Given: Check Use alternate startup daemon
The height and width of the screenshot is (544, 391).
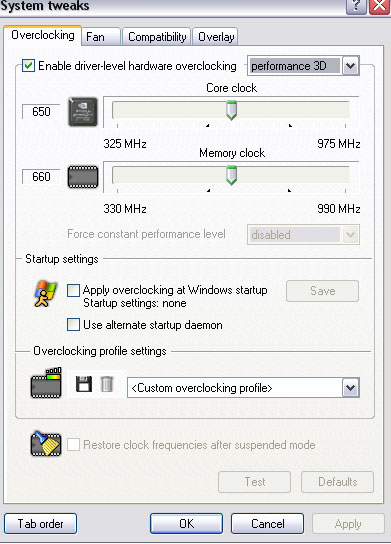Looking at the screenshot, I should pos(73,325).
